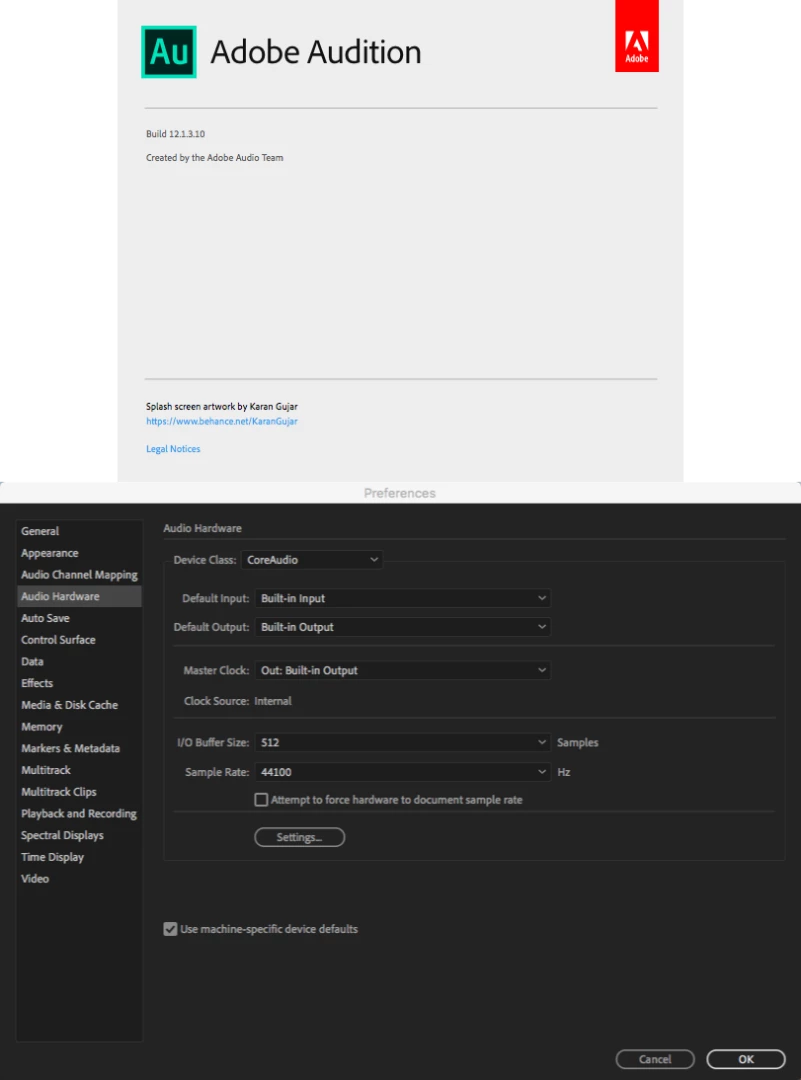Image resolution: width=801 pixels, height=1080 pixels.
Task: Click the Clock Source Internal value
Action: 273,701
